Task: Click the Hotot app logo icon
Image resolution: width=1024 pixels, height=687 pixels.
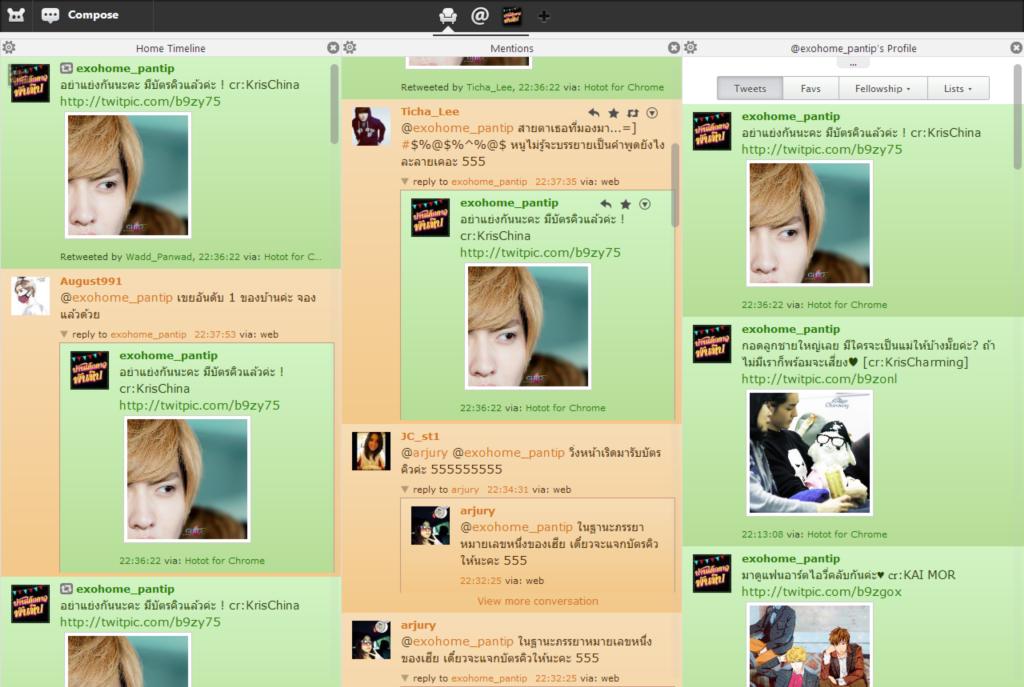Action: [16, 14]
